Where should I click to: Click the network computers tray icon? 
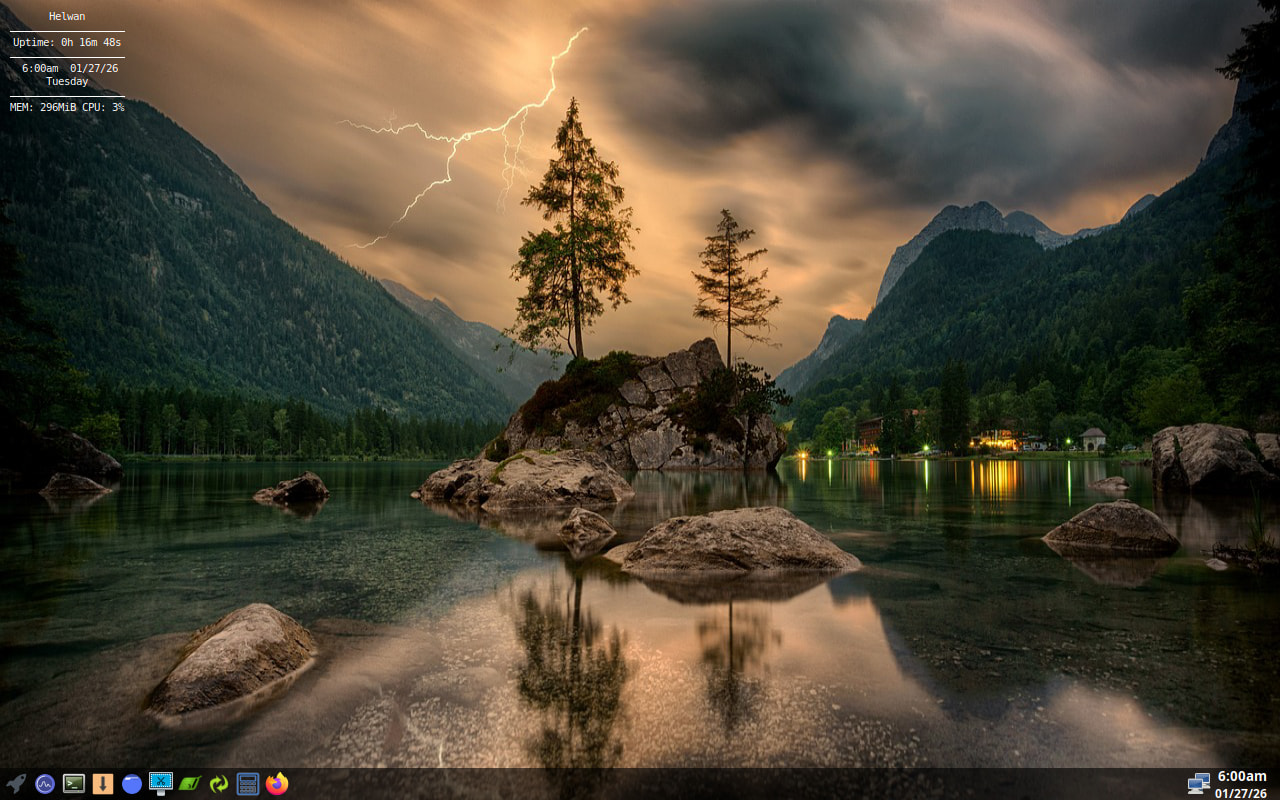click(1198, 784)
